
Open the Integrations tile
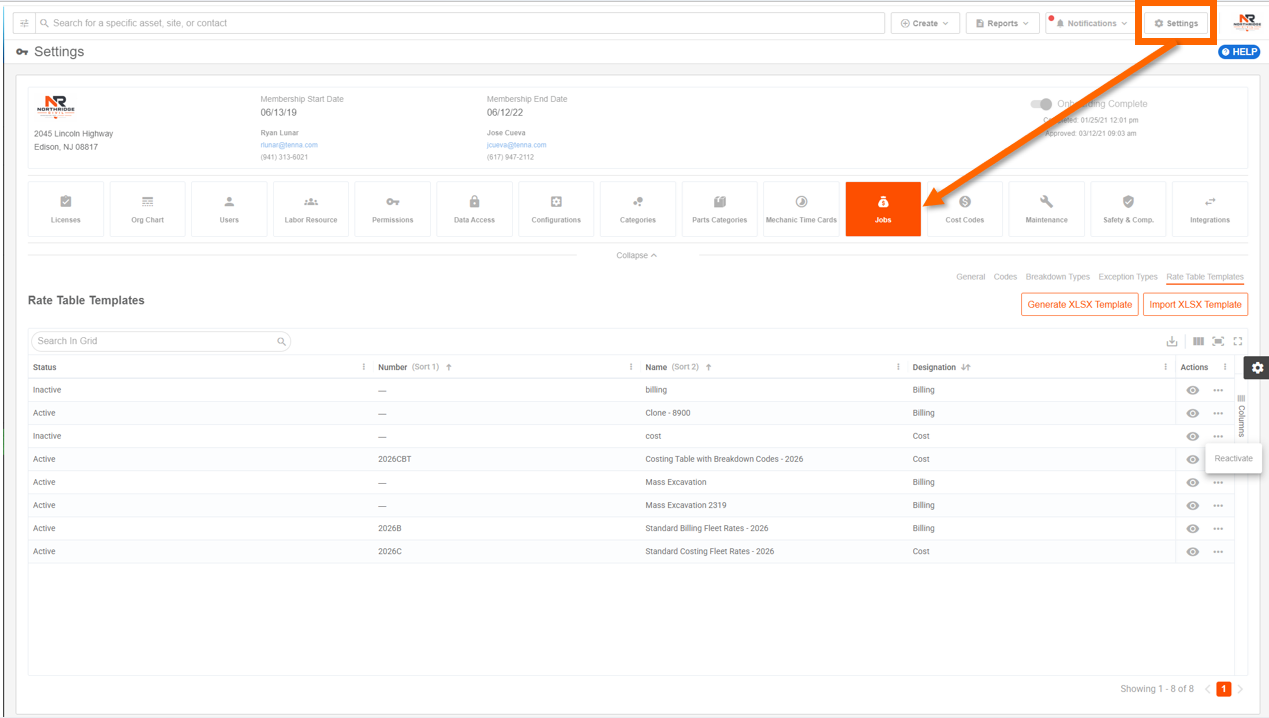(x=1210, y=209)
